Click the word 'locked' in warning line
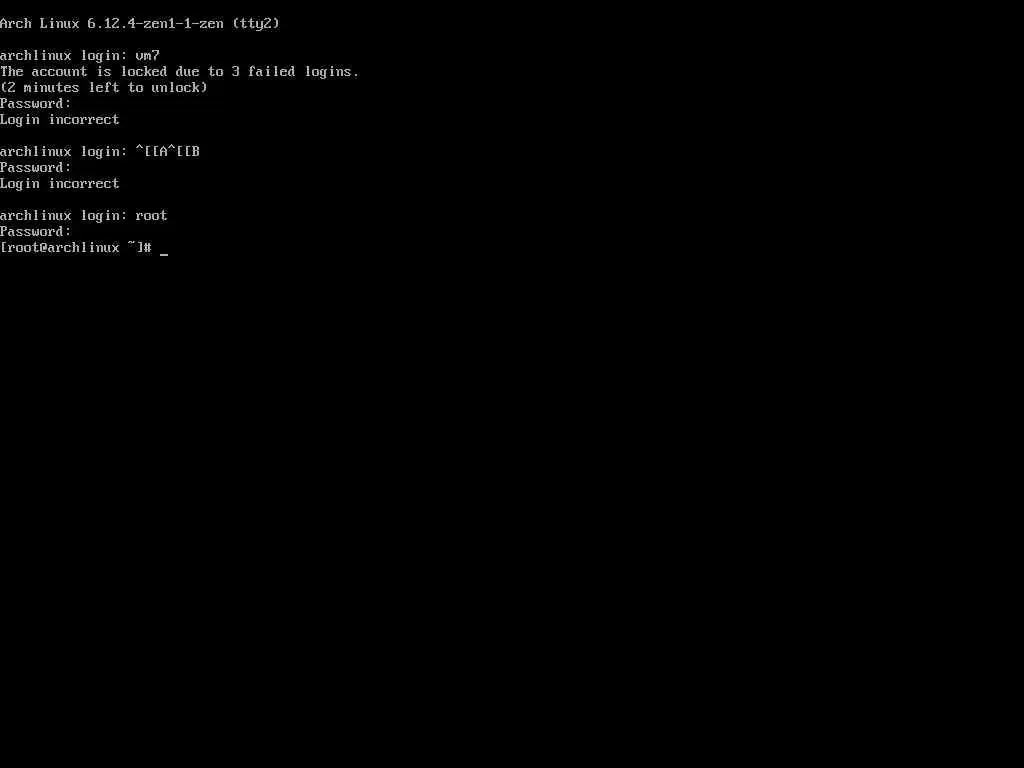Viewport: 1024px width, 768px height. pos(144,72)
